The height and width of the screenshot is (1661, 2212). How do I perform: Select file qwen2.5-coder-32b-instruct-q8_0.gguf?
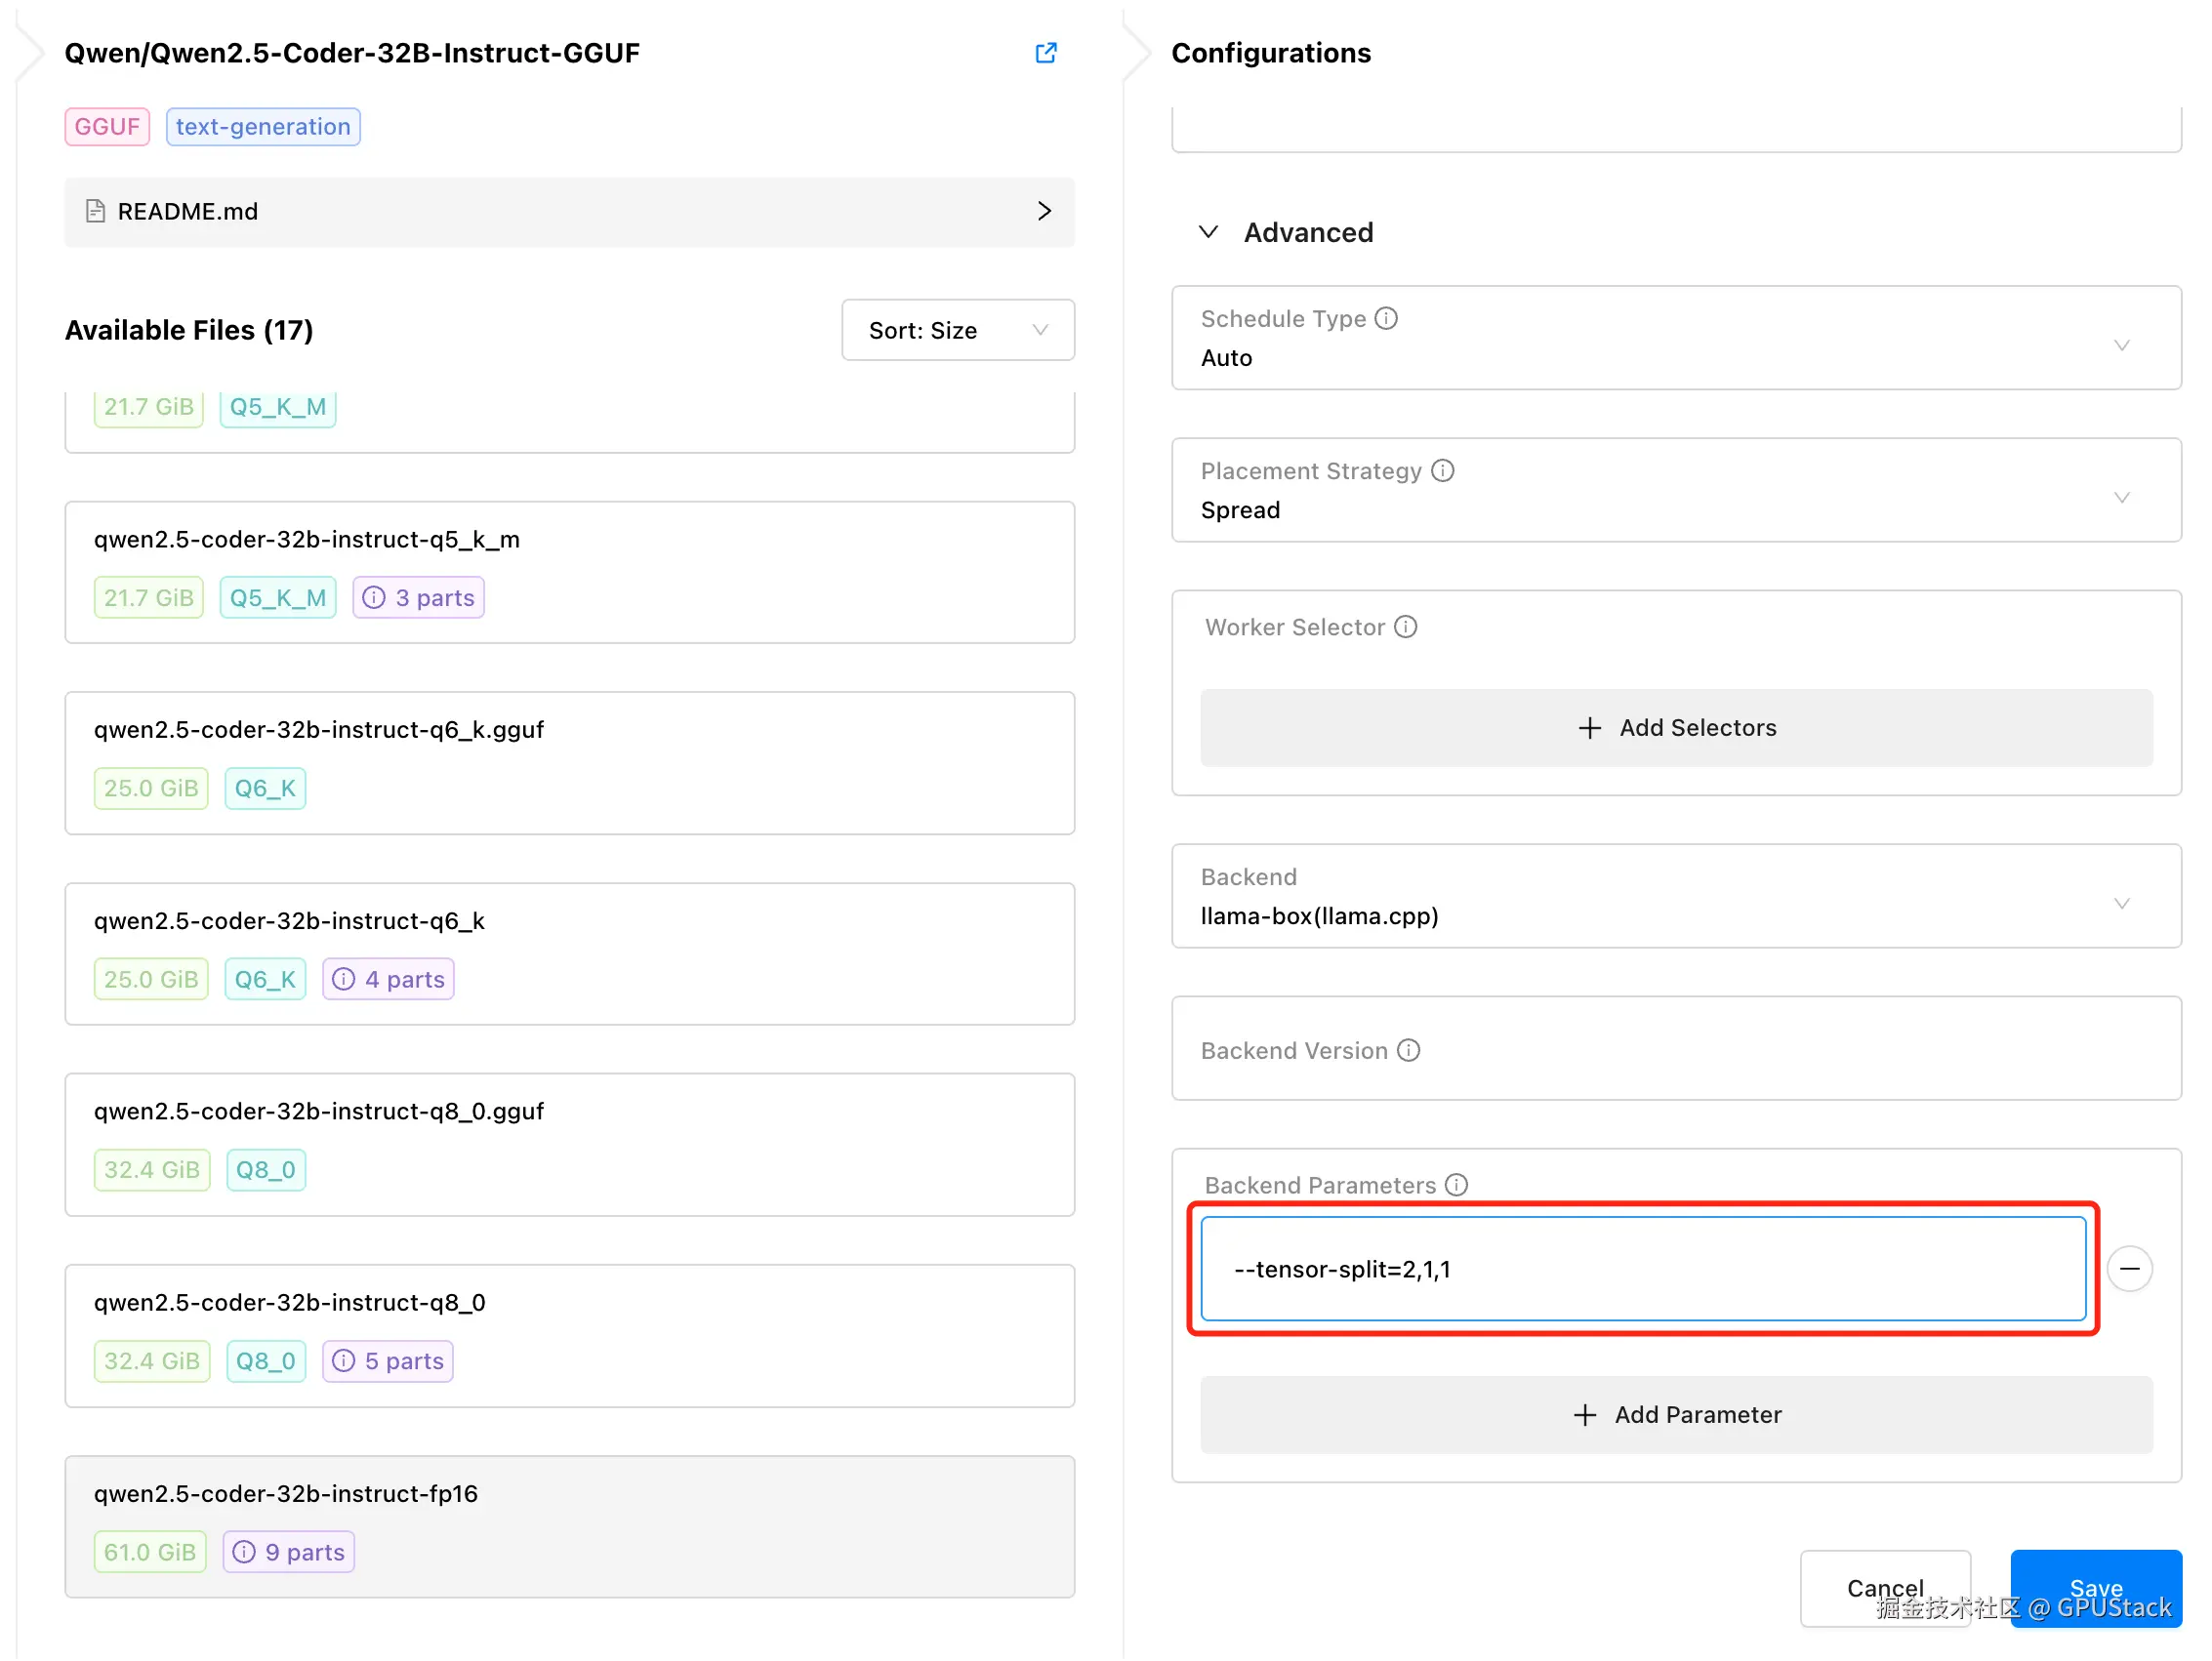tap(570, 1145)
